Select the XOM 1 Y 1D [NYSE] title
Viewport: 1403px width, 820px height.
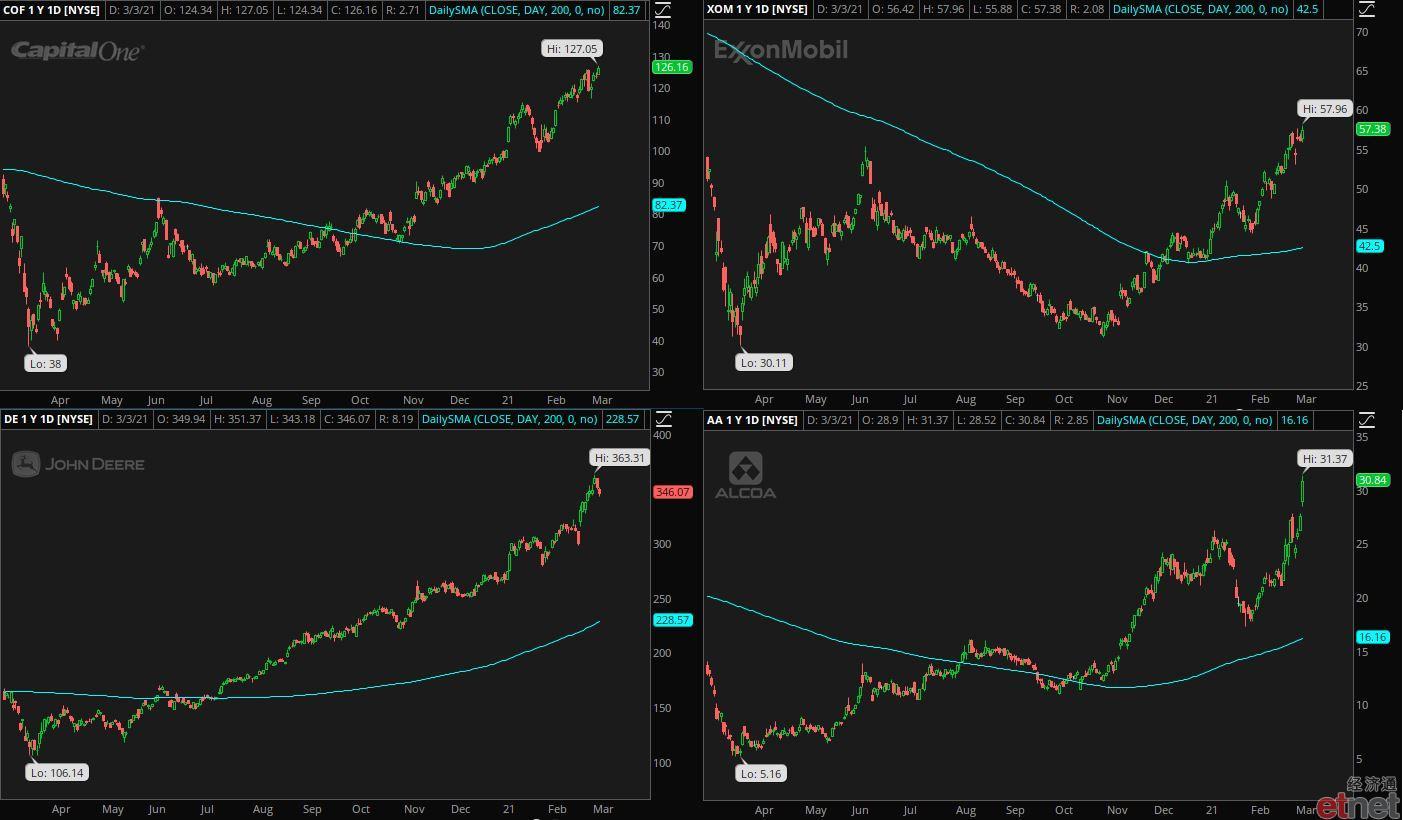pos(757,10)
